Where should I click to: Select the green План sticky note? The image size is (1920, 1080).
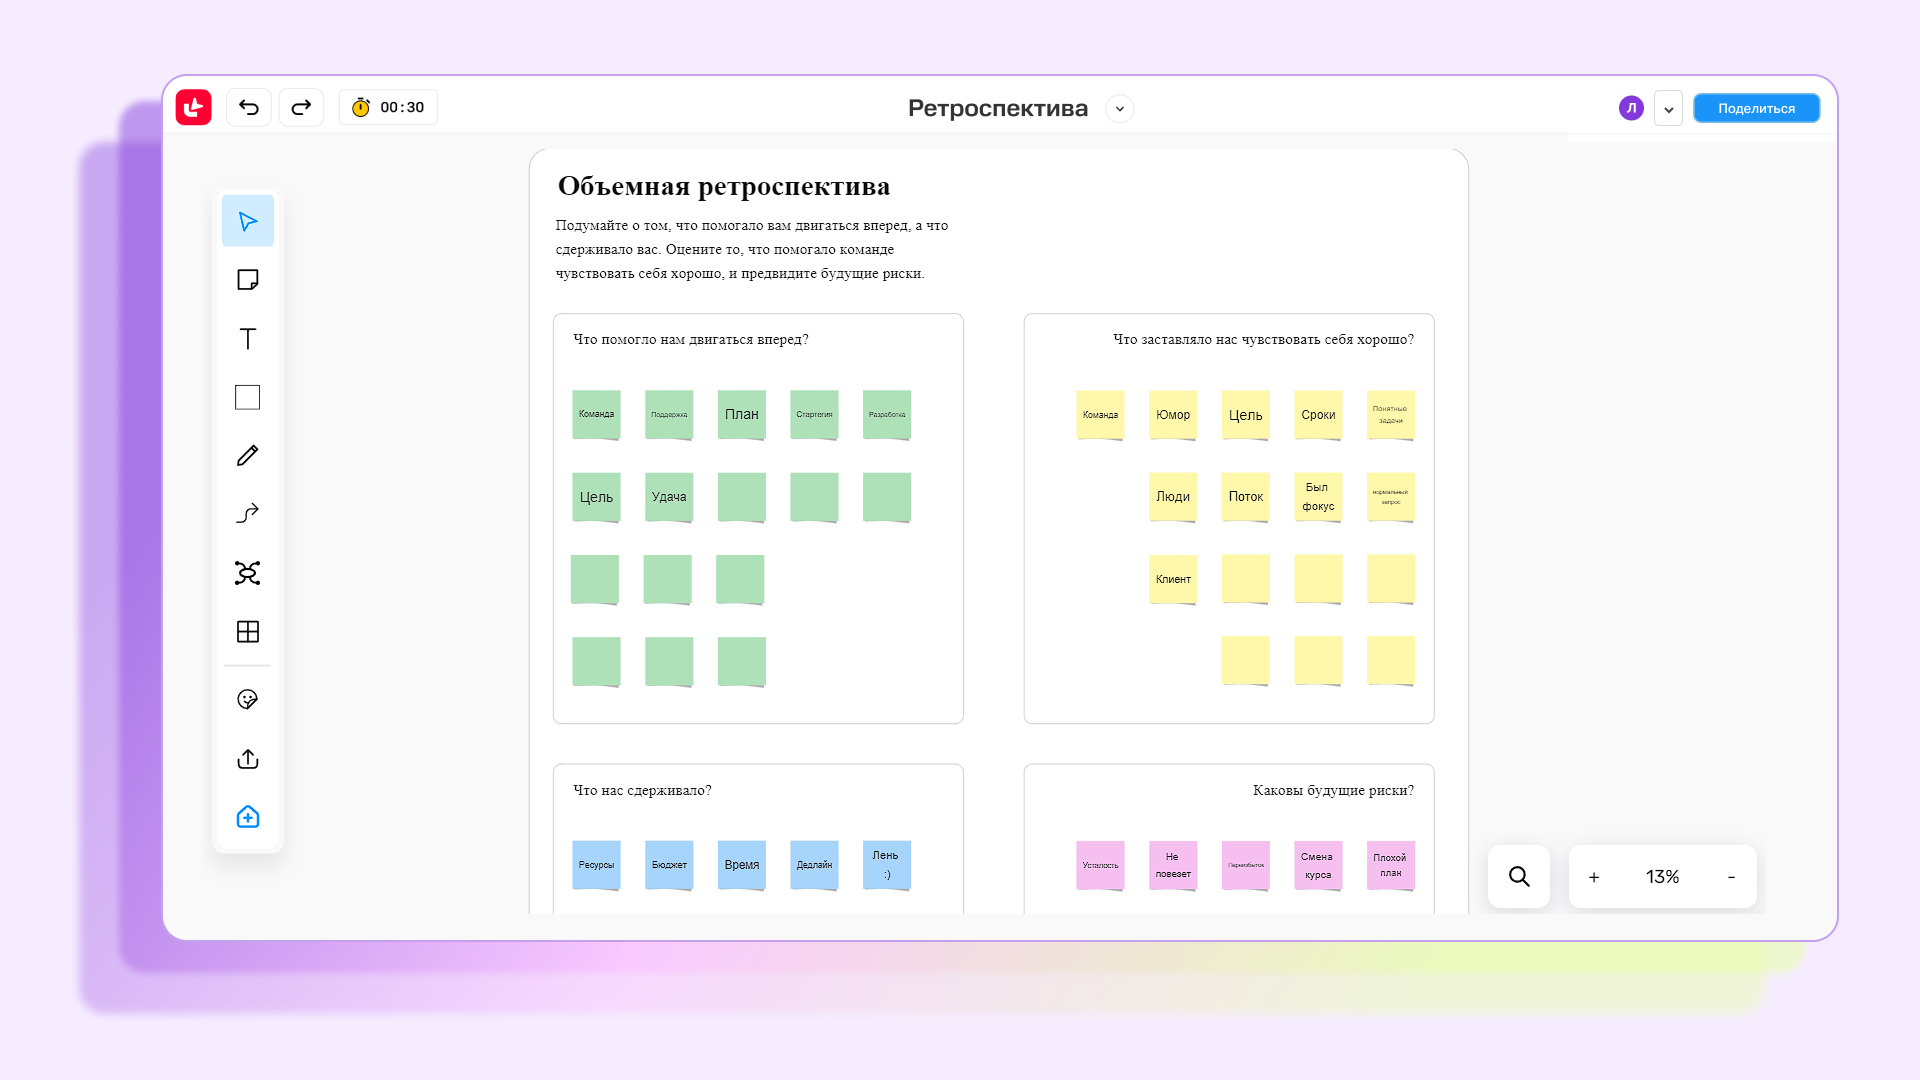tap(741, 414)
